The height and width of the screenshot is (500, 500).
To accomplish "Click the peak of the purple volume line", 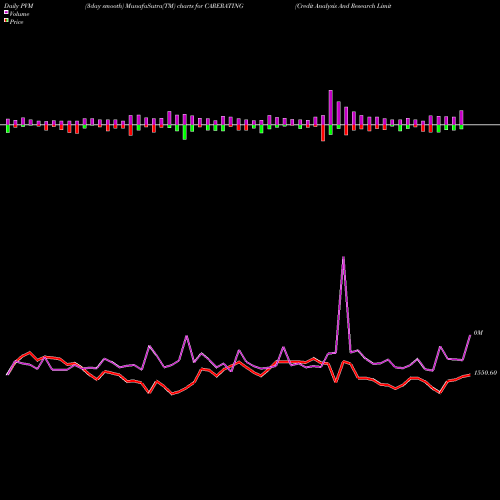I will click(x=343, y=257).
